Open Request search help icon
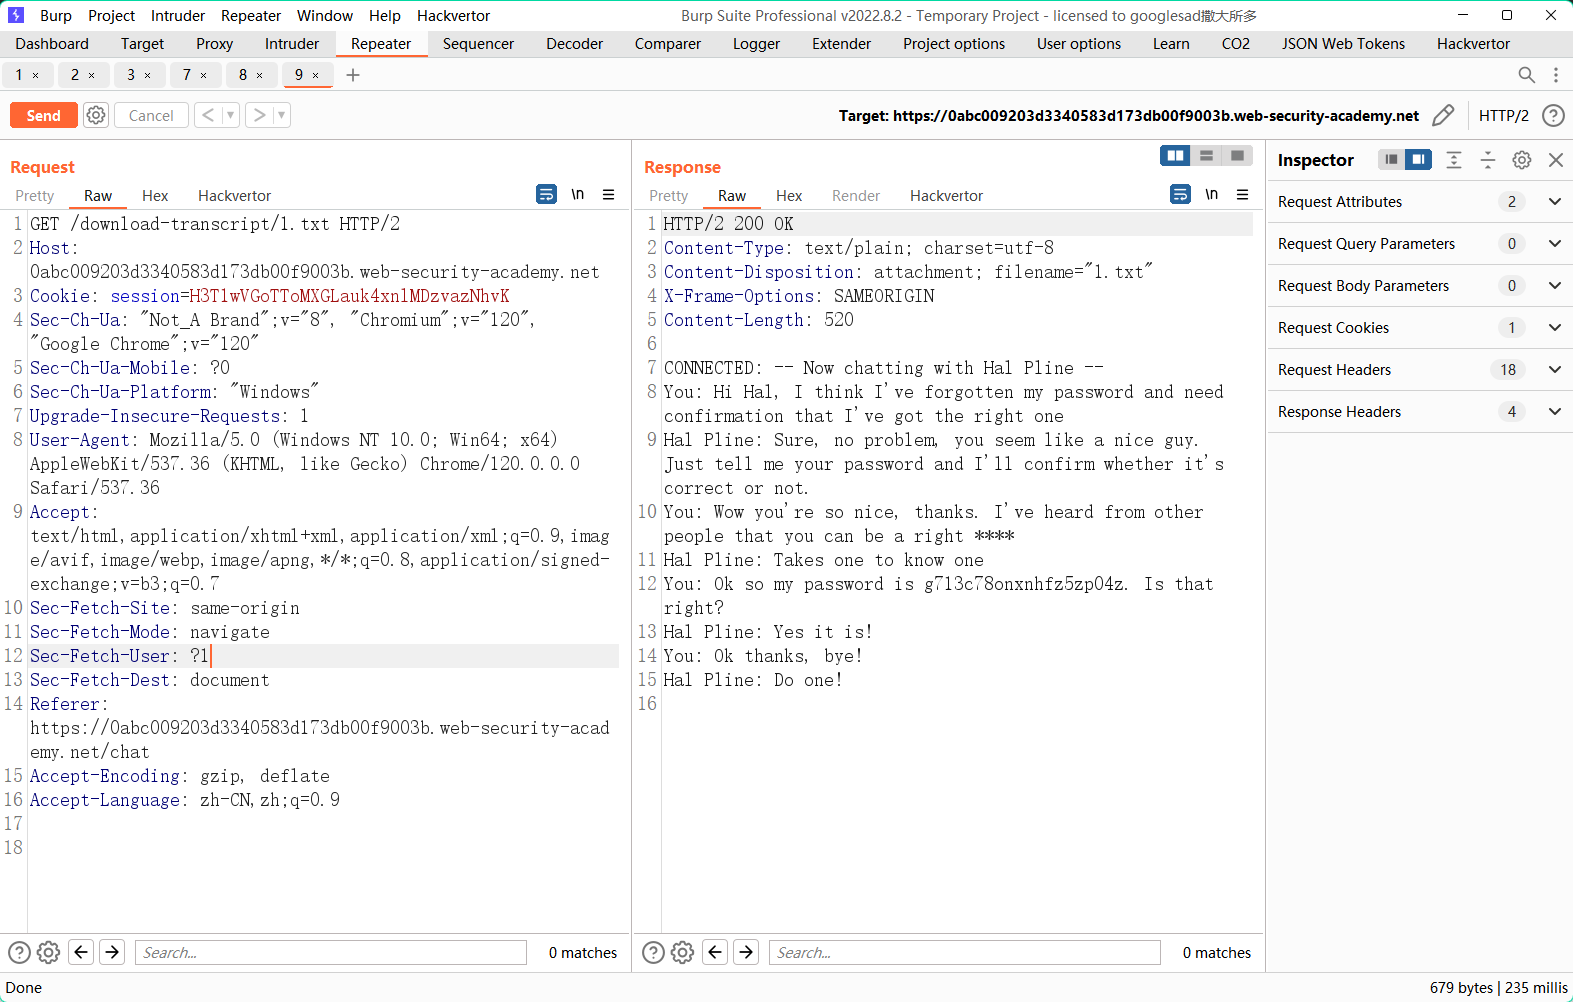 point(19,952)
